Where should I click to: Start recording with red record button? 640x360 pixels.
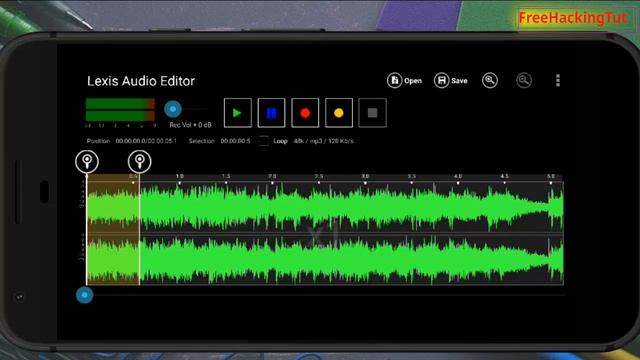click(305, 113)
